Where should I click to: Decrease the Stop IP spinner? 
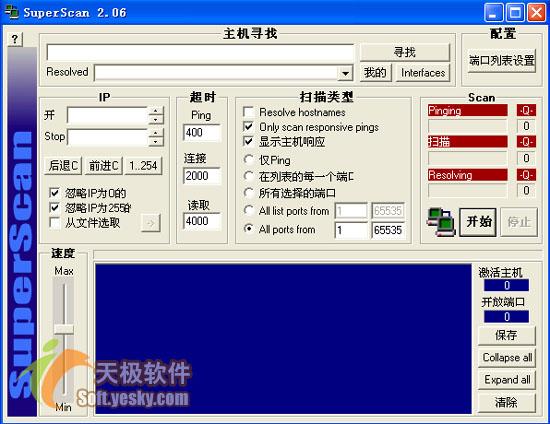click(156, 141)
